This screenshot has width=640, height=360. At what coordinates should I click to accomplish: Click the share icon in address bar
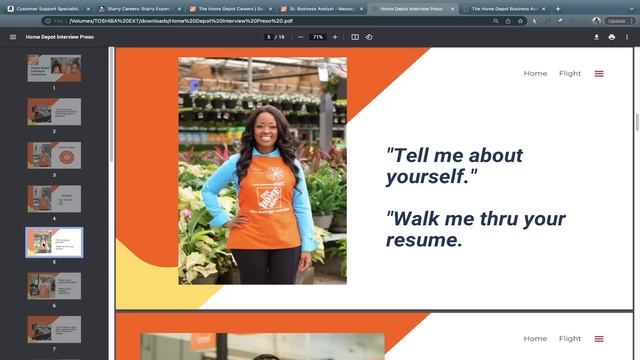pyautogui.click(x=508, y=21)
